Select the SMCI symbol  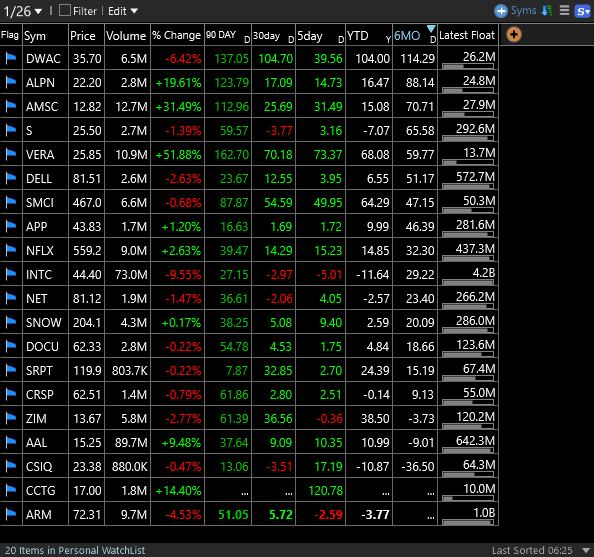pyautogui.click(x=40, y=202)
